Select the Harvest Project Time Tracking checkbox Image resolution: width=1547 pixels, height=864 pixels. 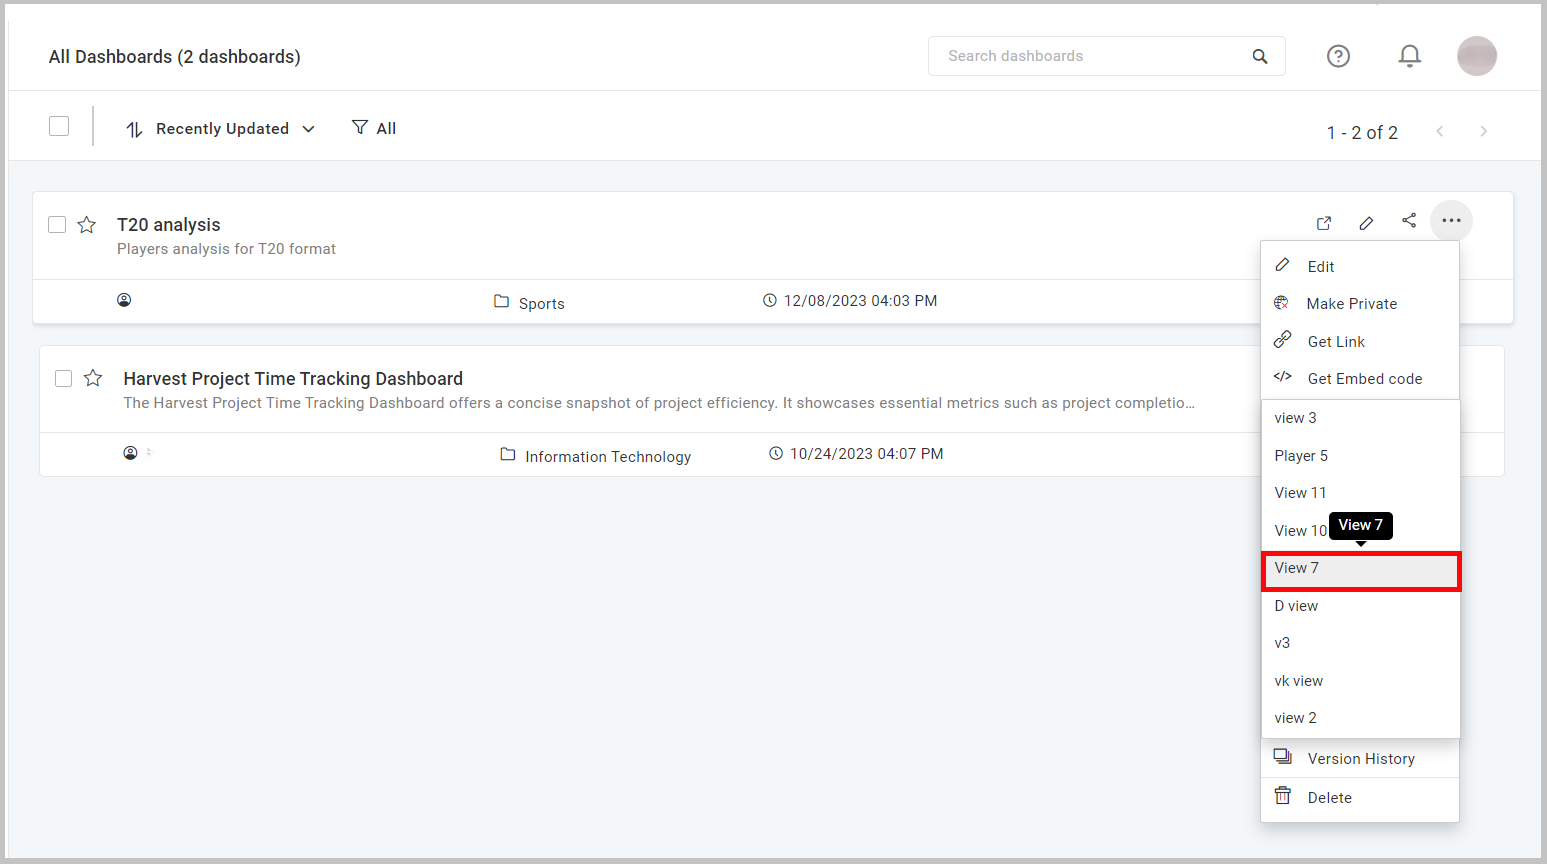pos(63,378)
